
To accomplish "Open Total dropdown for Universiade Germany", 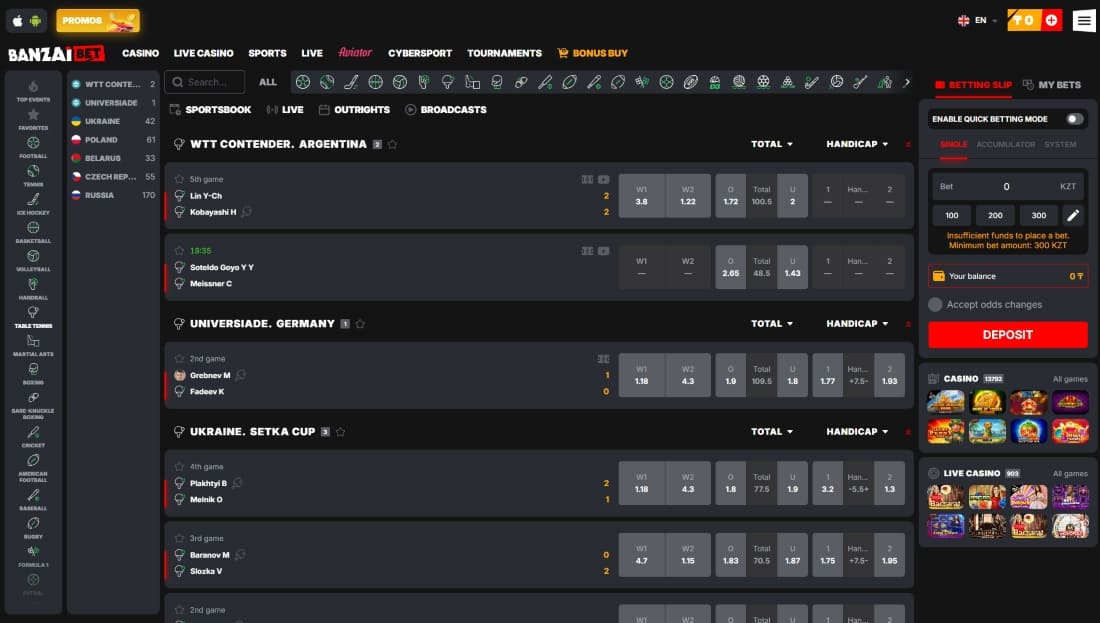I will 772,323.
